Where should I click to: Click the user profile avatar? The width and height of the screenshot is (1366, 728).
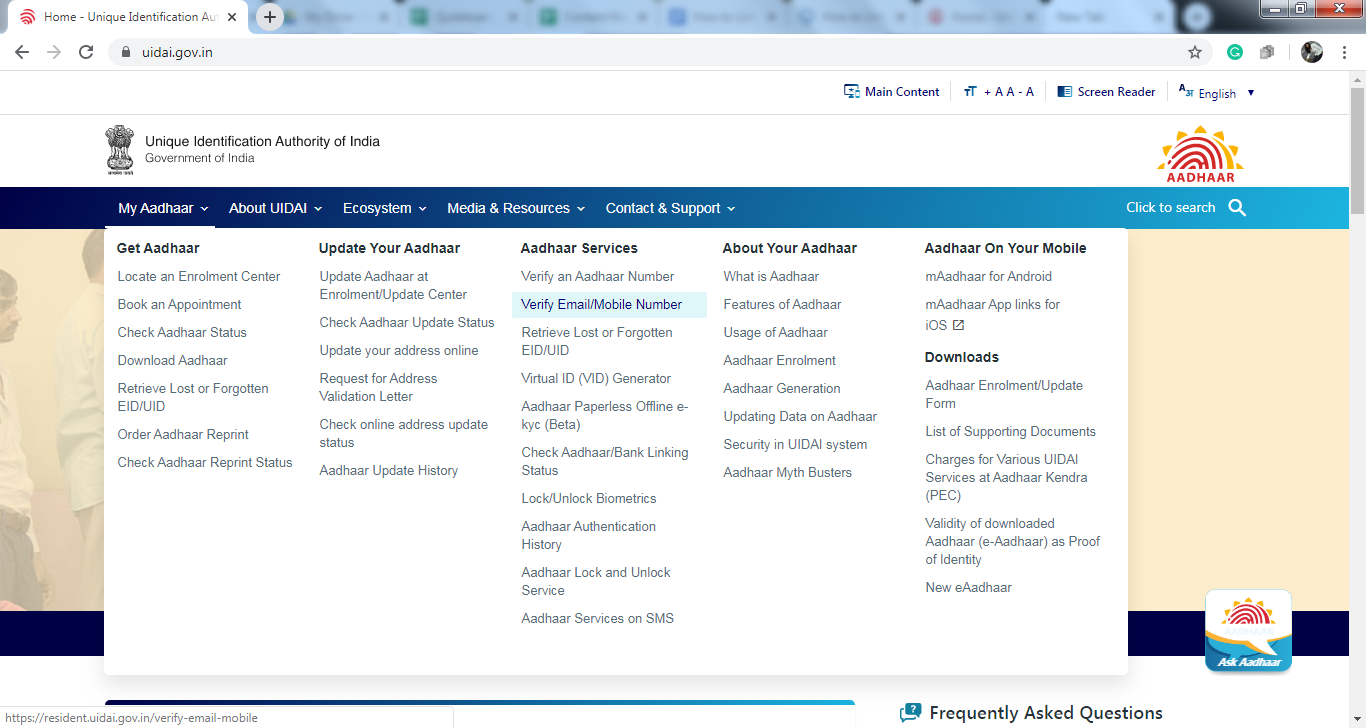tap(1312, 52)
